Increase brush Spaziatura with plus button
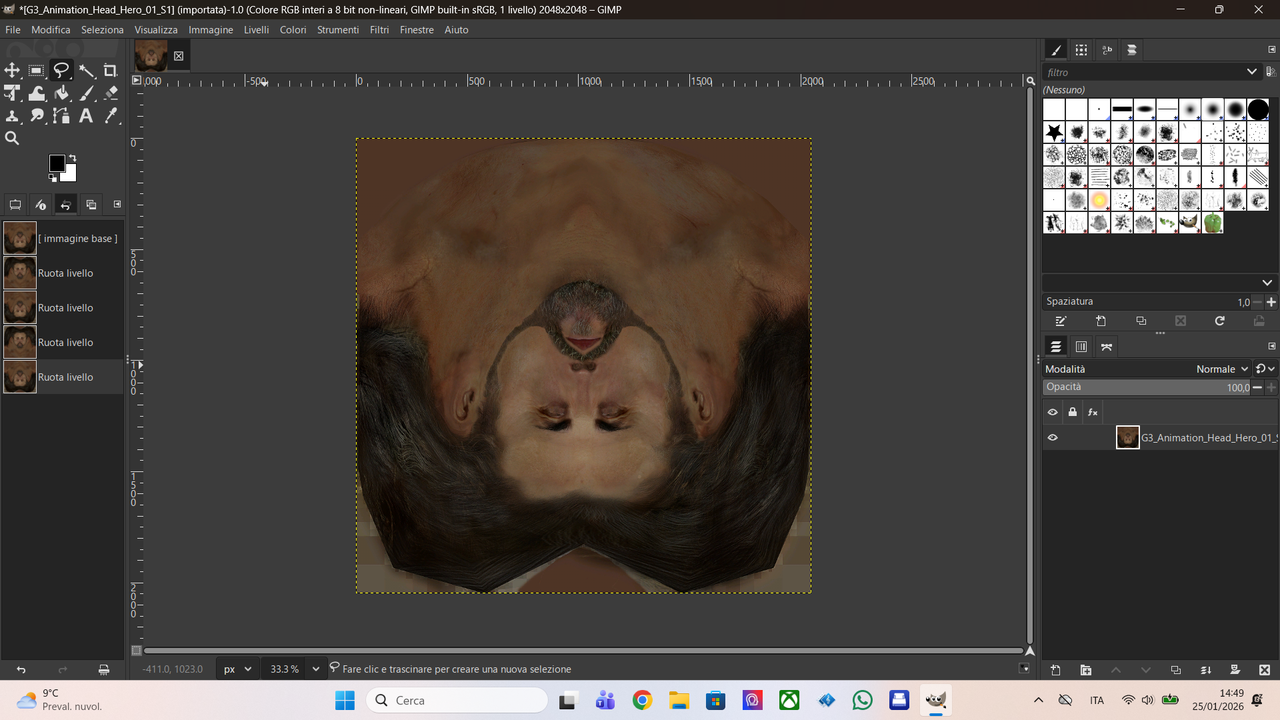This screenshot has height=720, width=1280. [x=1271, y=302]
